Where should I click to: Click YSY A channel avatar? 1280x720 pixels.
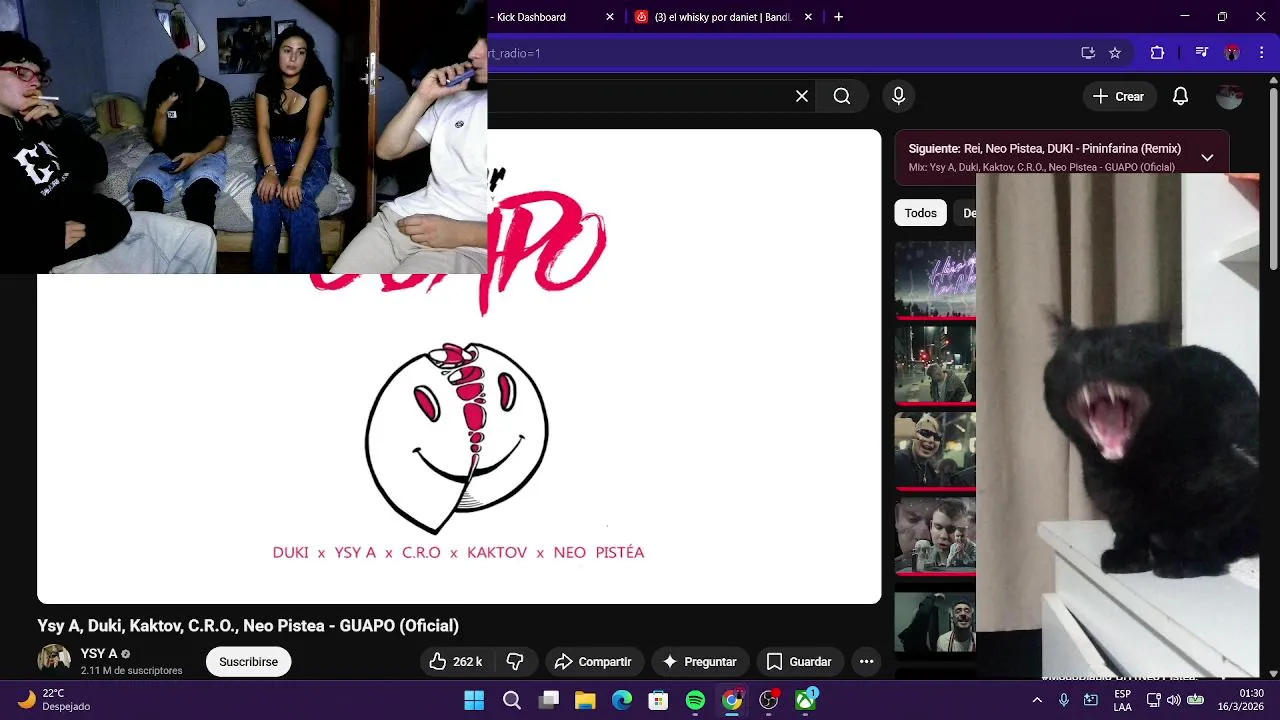click(x=54, y=660)
